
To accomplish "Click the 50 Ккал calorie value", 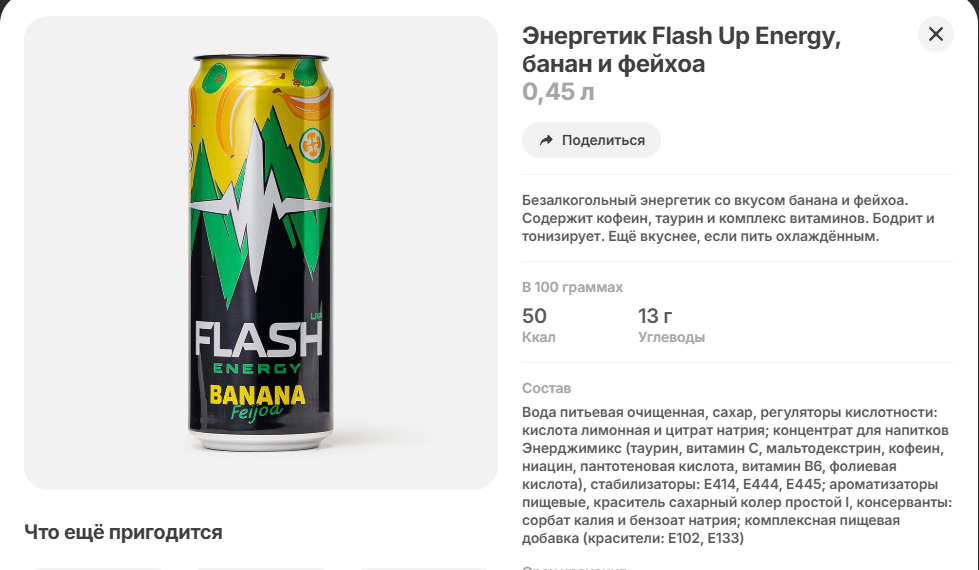I will (x=538, y=325).
